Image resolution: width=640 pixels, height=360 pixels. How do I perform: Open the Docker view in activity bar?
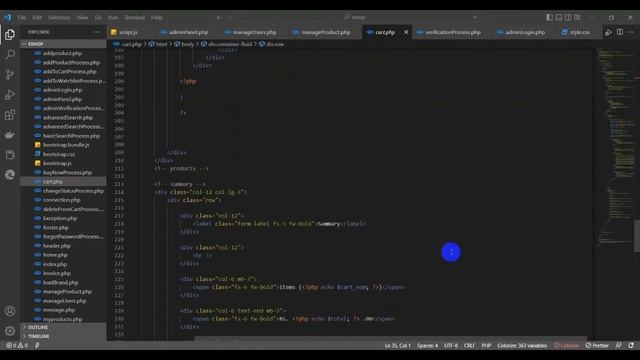click(x=10, y=135)
